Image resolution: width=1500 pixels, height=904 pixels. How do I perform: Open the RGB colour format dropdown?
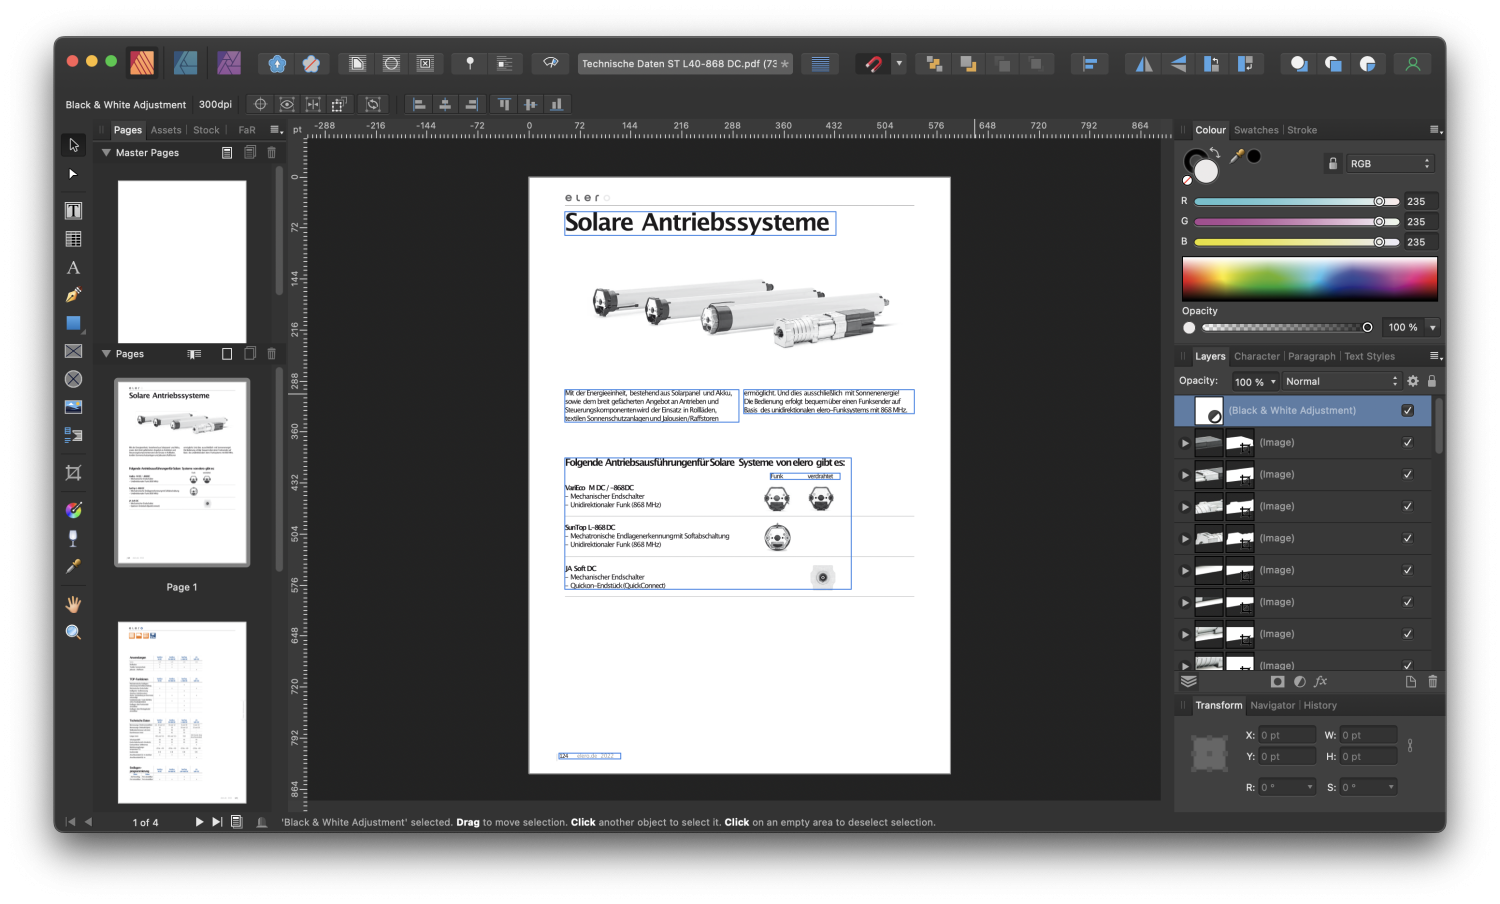[1390, 162]
